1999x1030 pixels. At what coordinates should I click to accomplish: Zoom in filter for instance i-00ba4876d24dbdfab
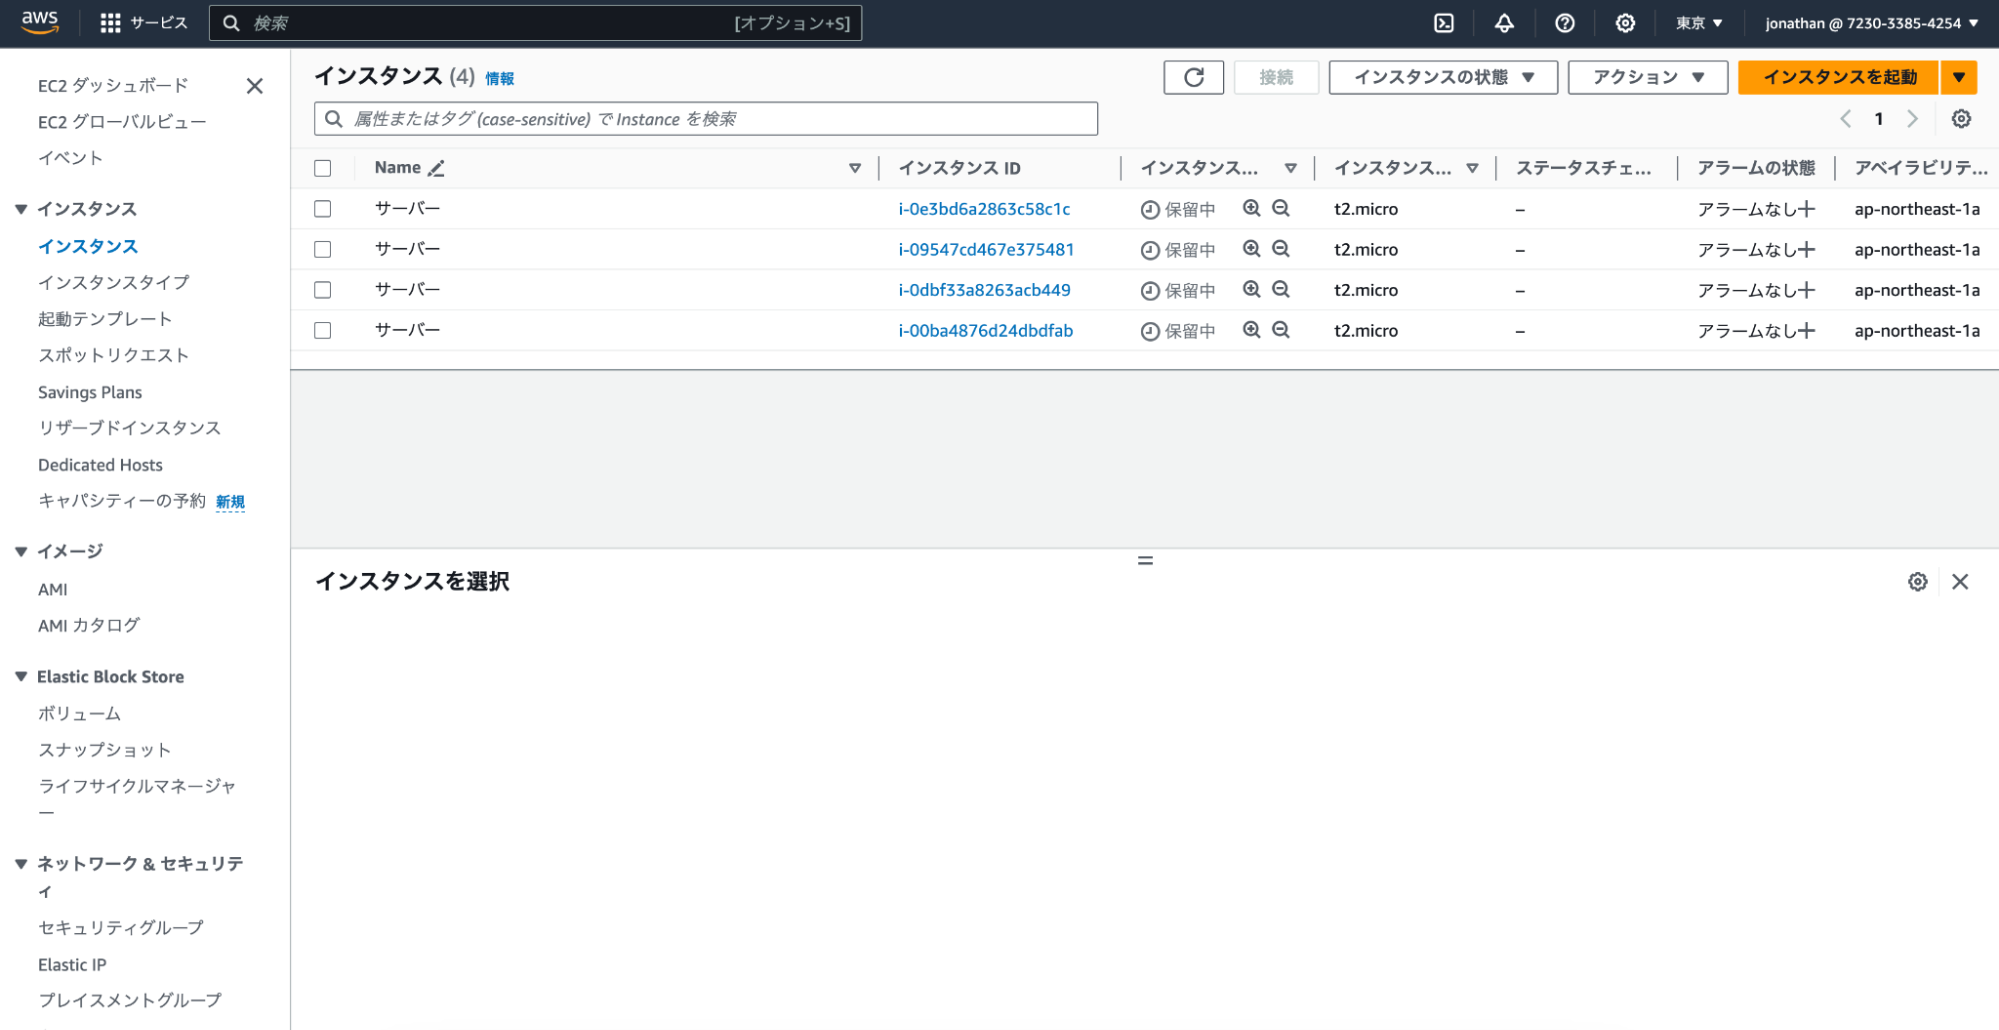1251,330
